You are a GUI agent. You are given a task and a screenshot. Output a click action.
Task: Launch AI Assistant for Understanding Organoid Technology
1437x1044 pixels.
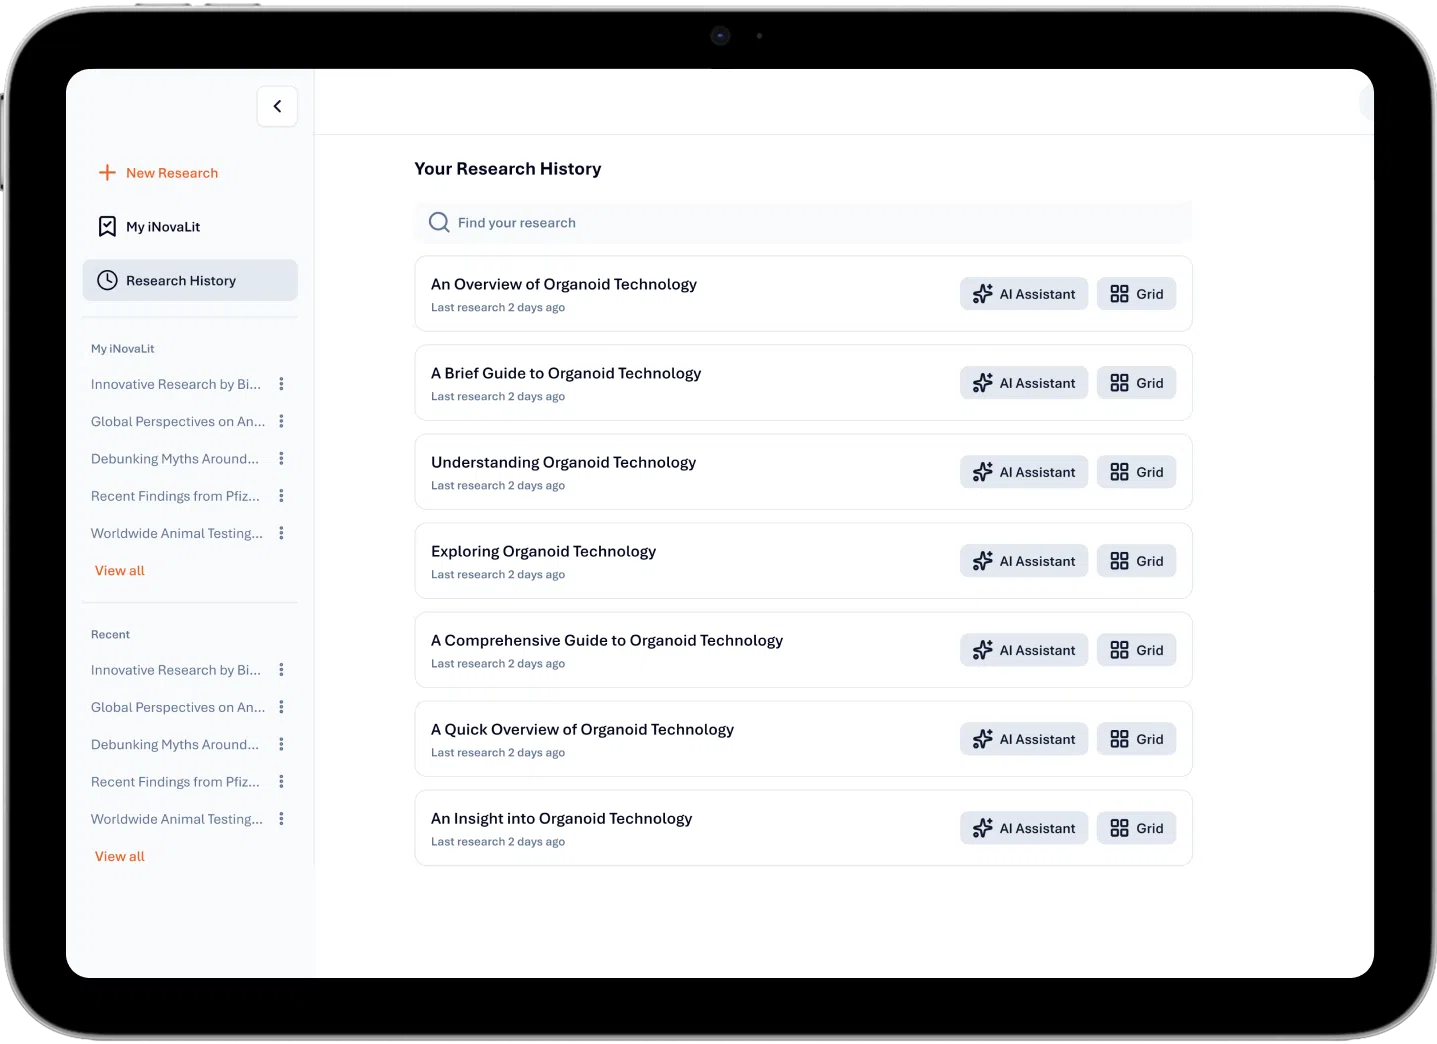tap(1023, 472)
